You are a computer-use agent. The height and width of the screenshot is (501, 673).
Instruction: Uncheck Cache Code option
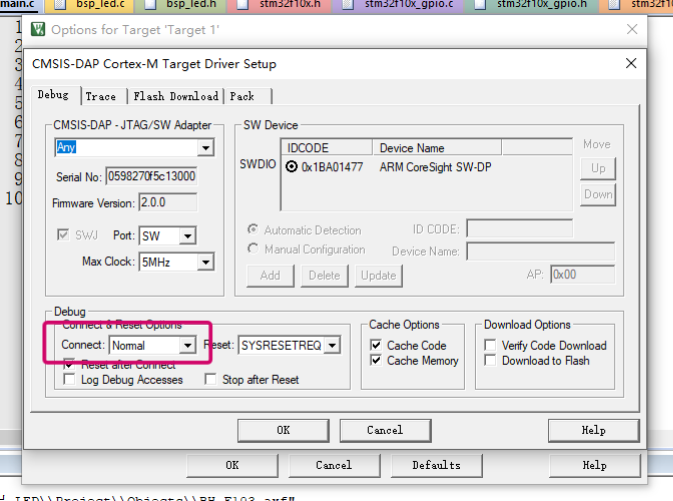[376, 345]
